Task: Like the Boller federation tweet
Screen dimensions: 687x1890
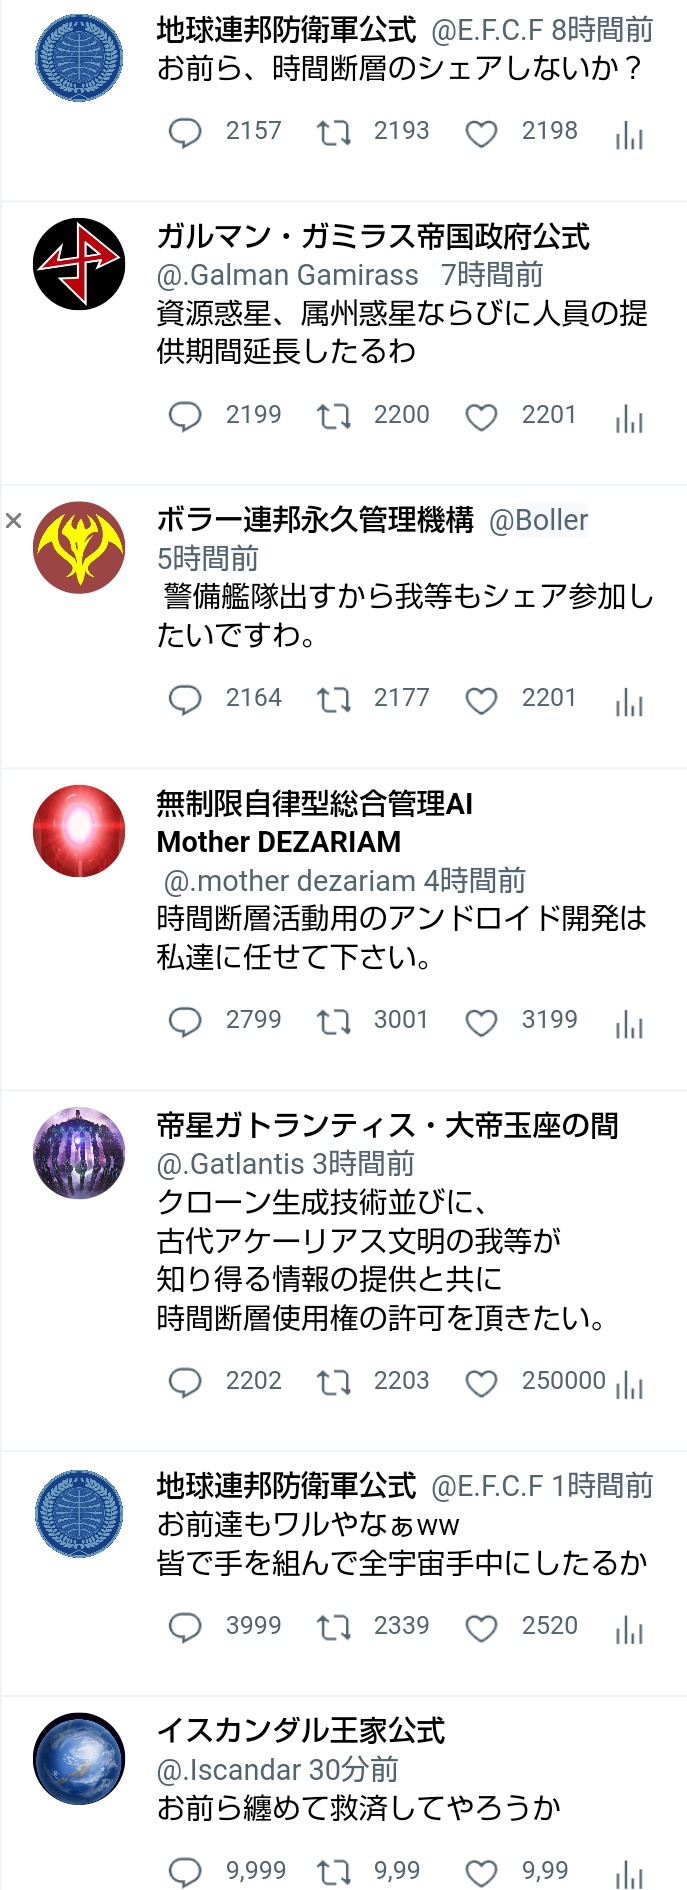Action: (x=481, y=700)
